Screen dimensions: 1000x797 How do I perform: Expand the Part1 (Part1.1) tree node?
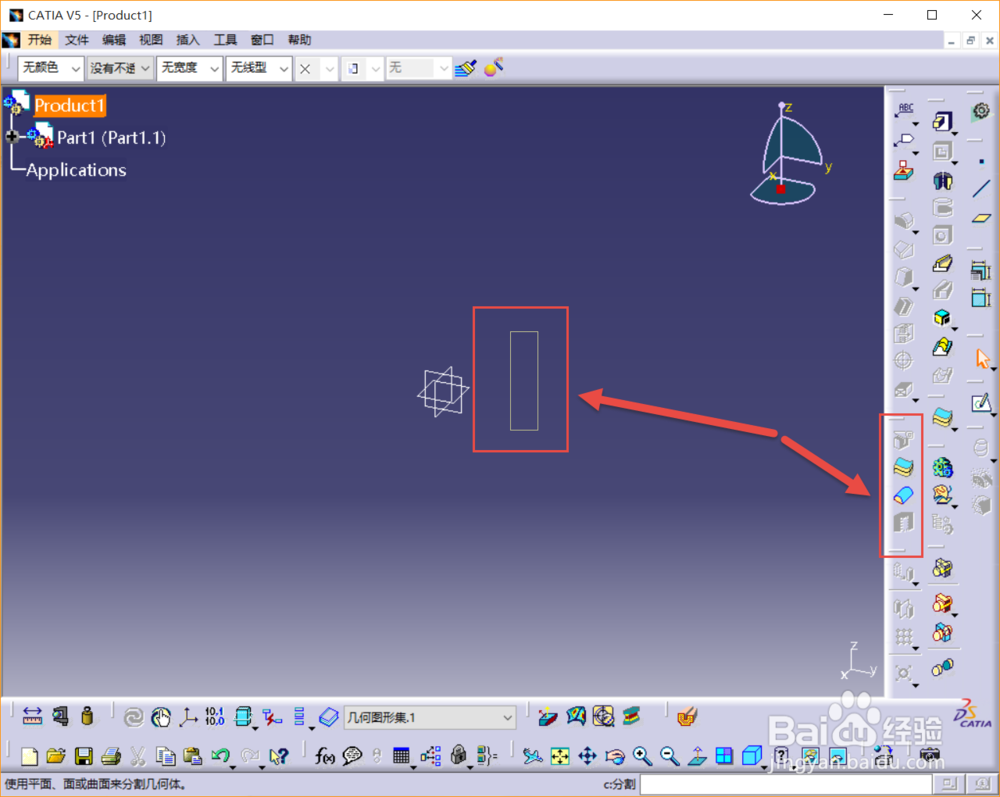point(11,136)
